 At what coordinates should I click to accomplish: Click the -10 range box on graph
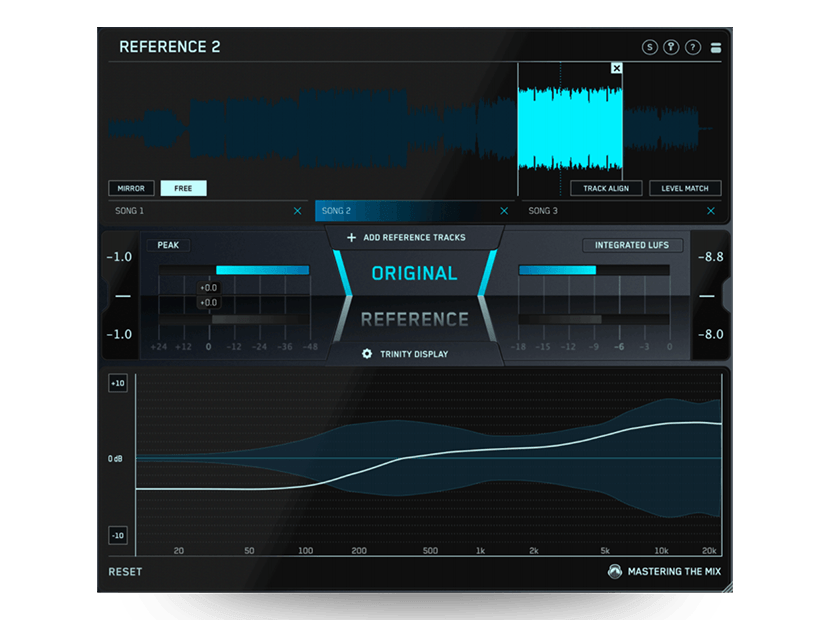(118, 535)
